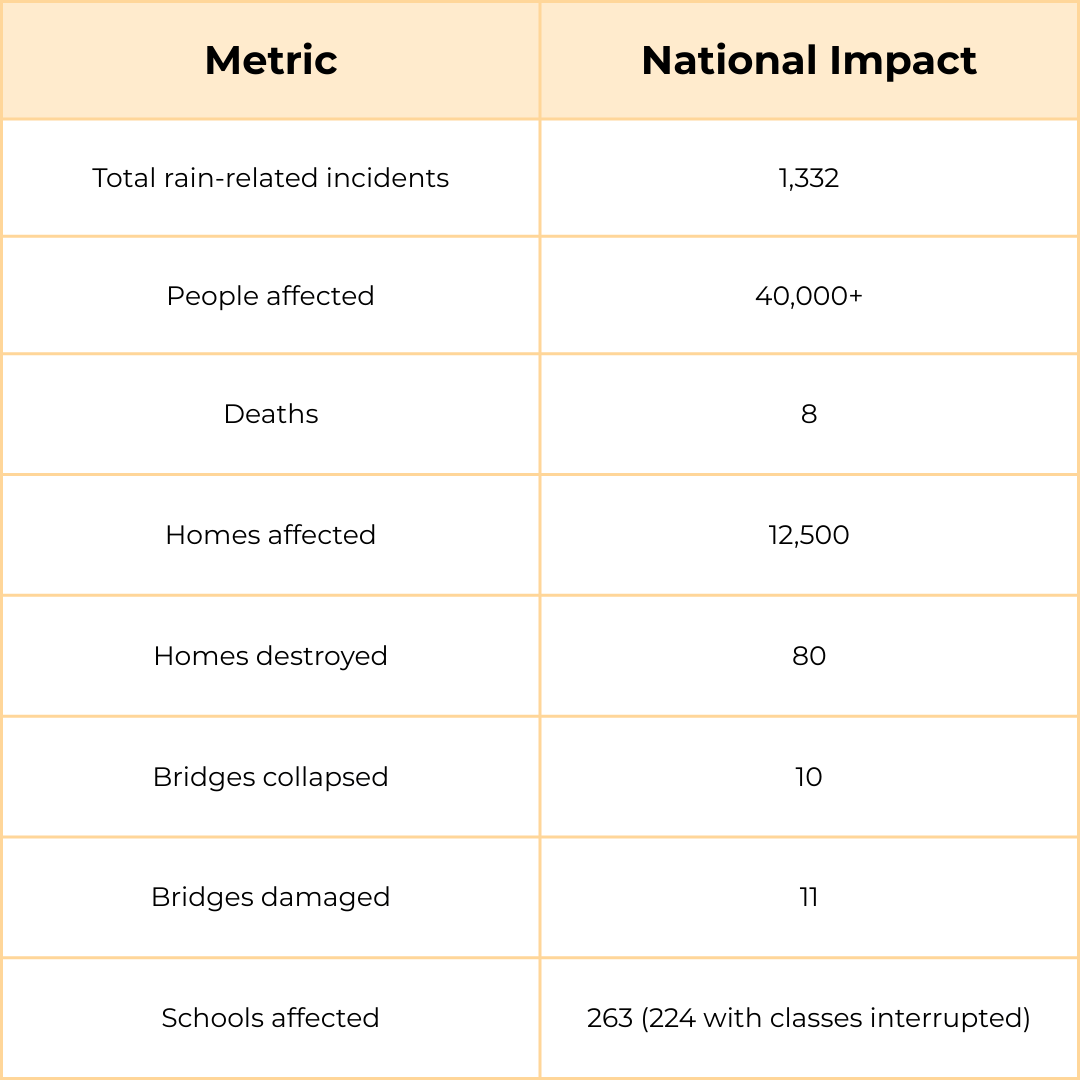Select the 12,500 value cell
The width and height of the screenshot is (1080, 1080).
coord(808,535)
